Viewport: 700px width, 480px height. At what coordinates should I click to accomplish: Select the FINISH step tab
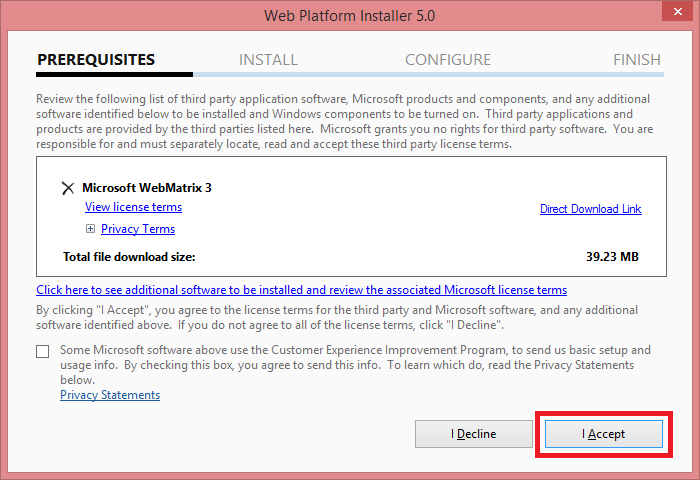point(637,59)
